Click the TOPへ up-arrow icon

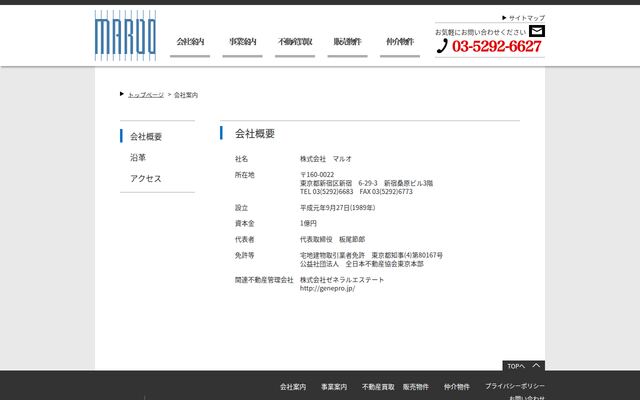[536, 366]
